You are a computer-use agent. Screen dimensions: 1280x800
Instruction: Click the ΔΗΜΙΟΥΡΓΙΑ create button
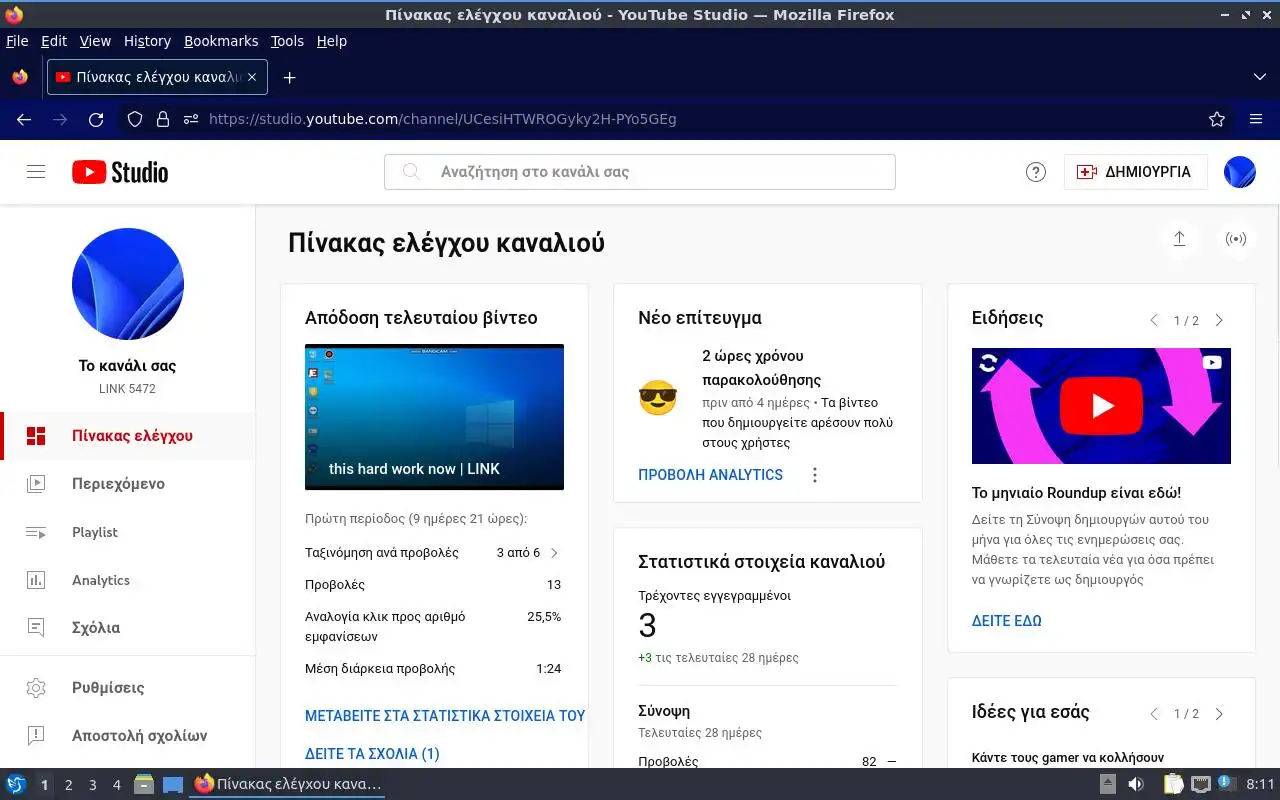coord(1135,172)
